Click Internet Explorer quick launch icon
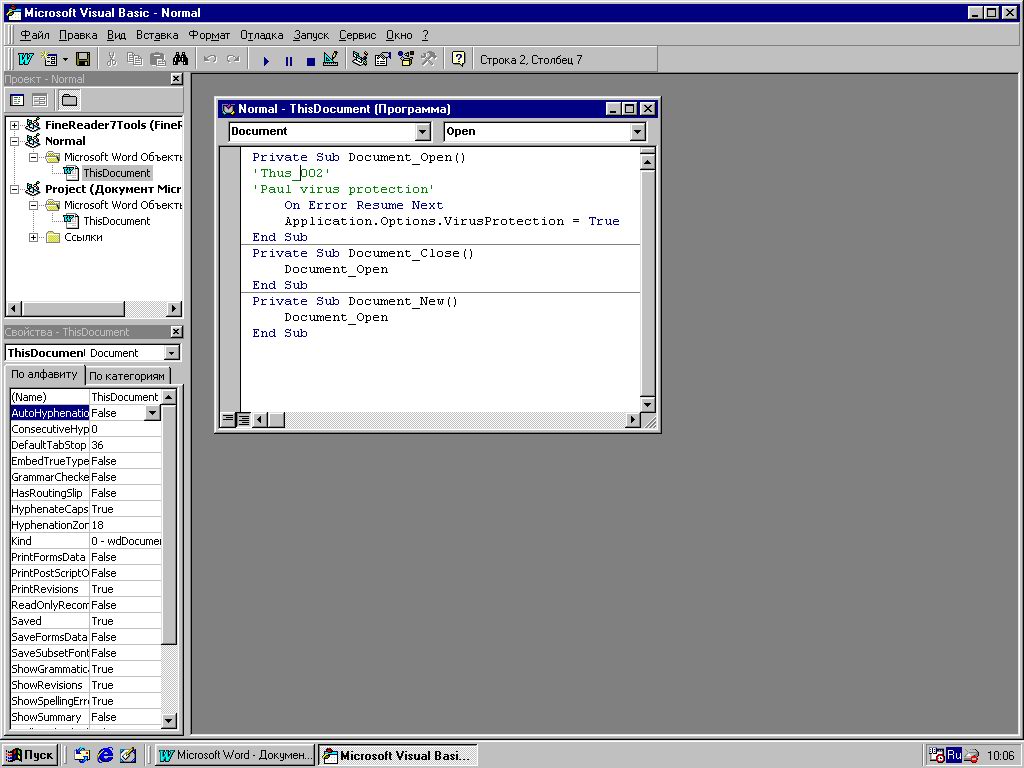This screenshot has width=1024, height=768. (x=104, y=756)
